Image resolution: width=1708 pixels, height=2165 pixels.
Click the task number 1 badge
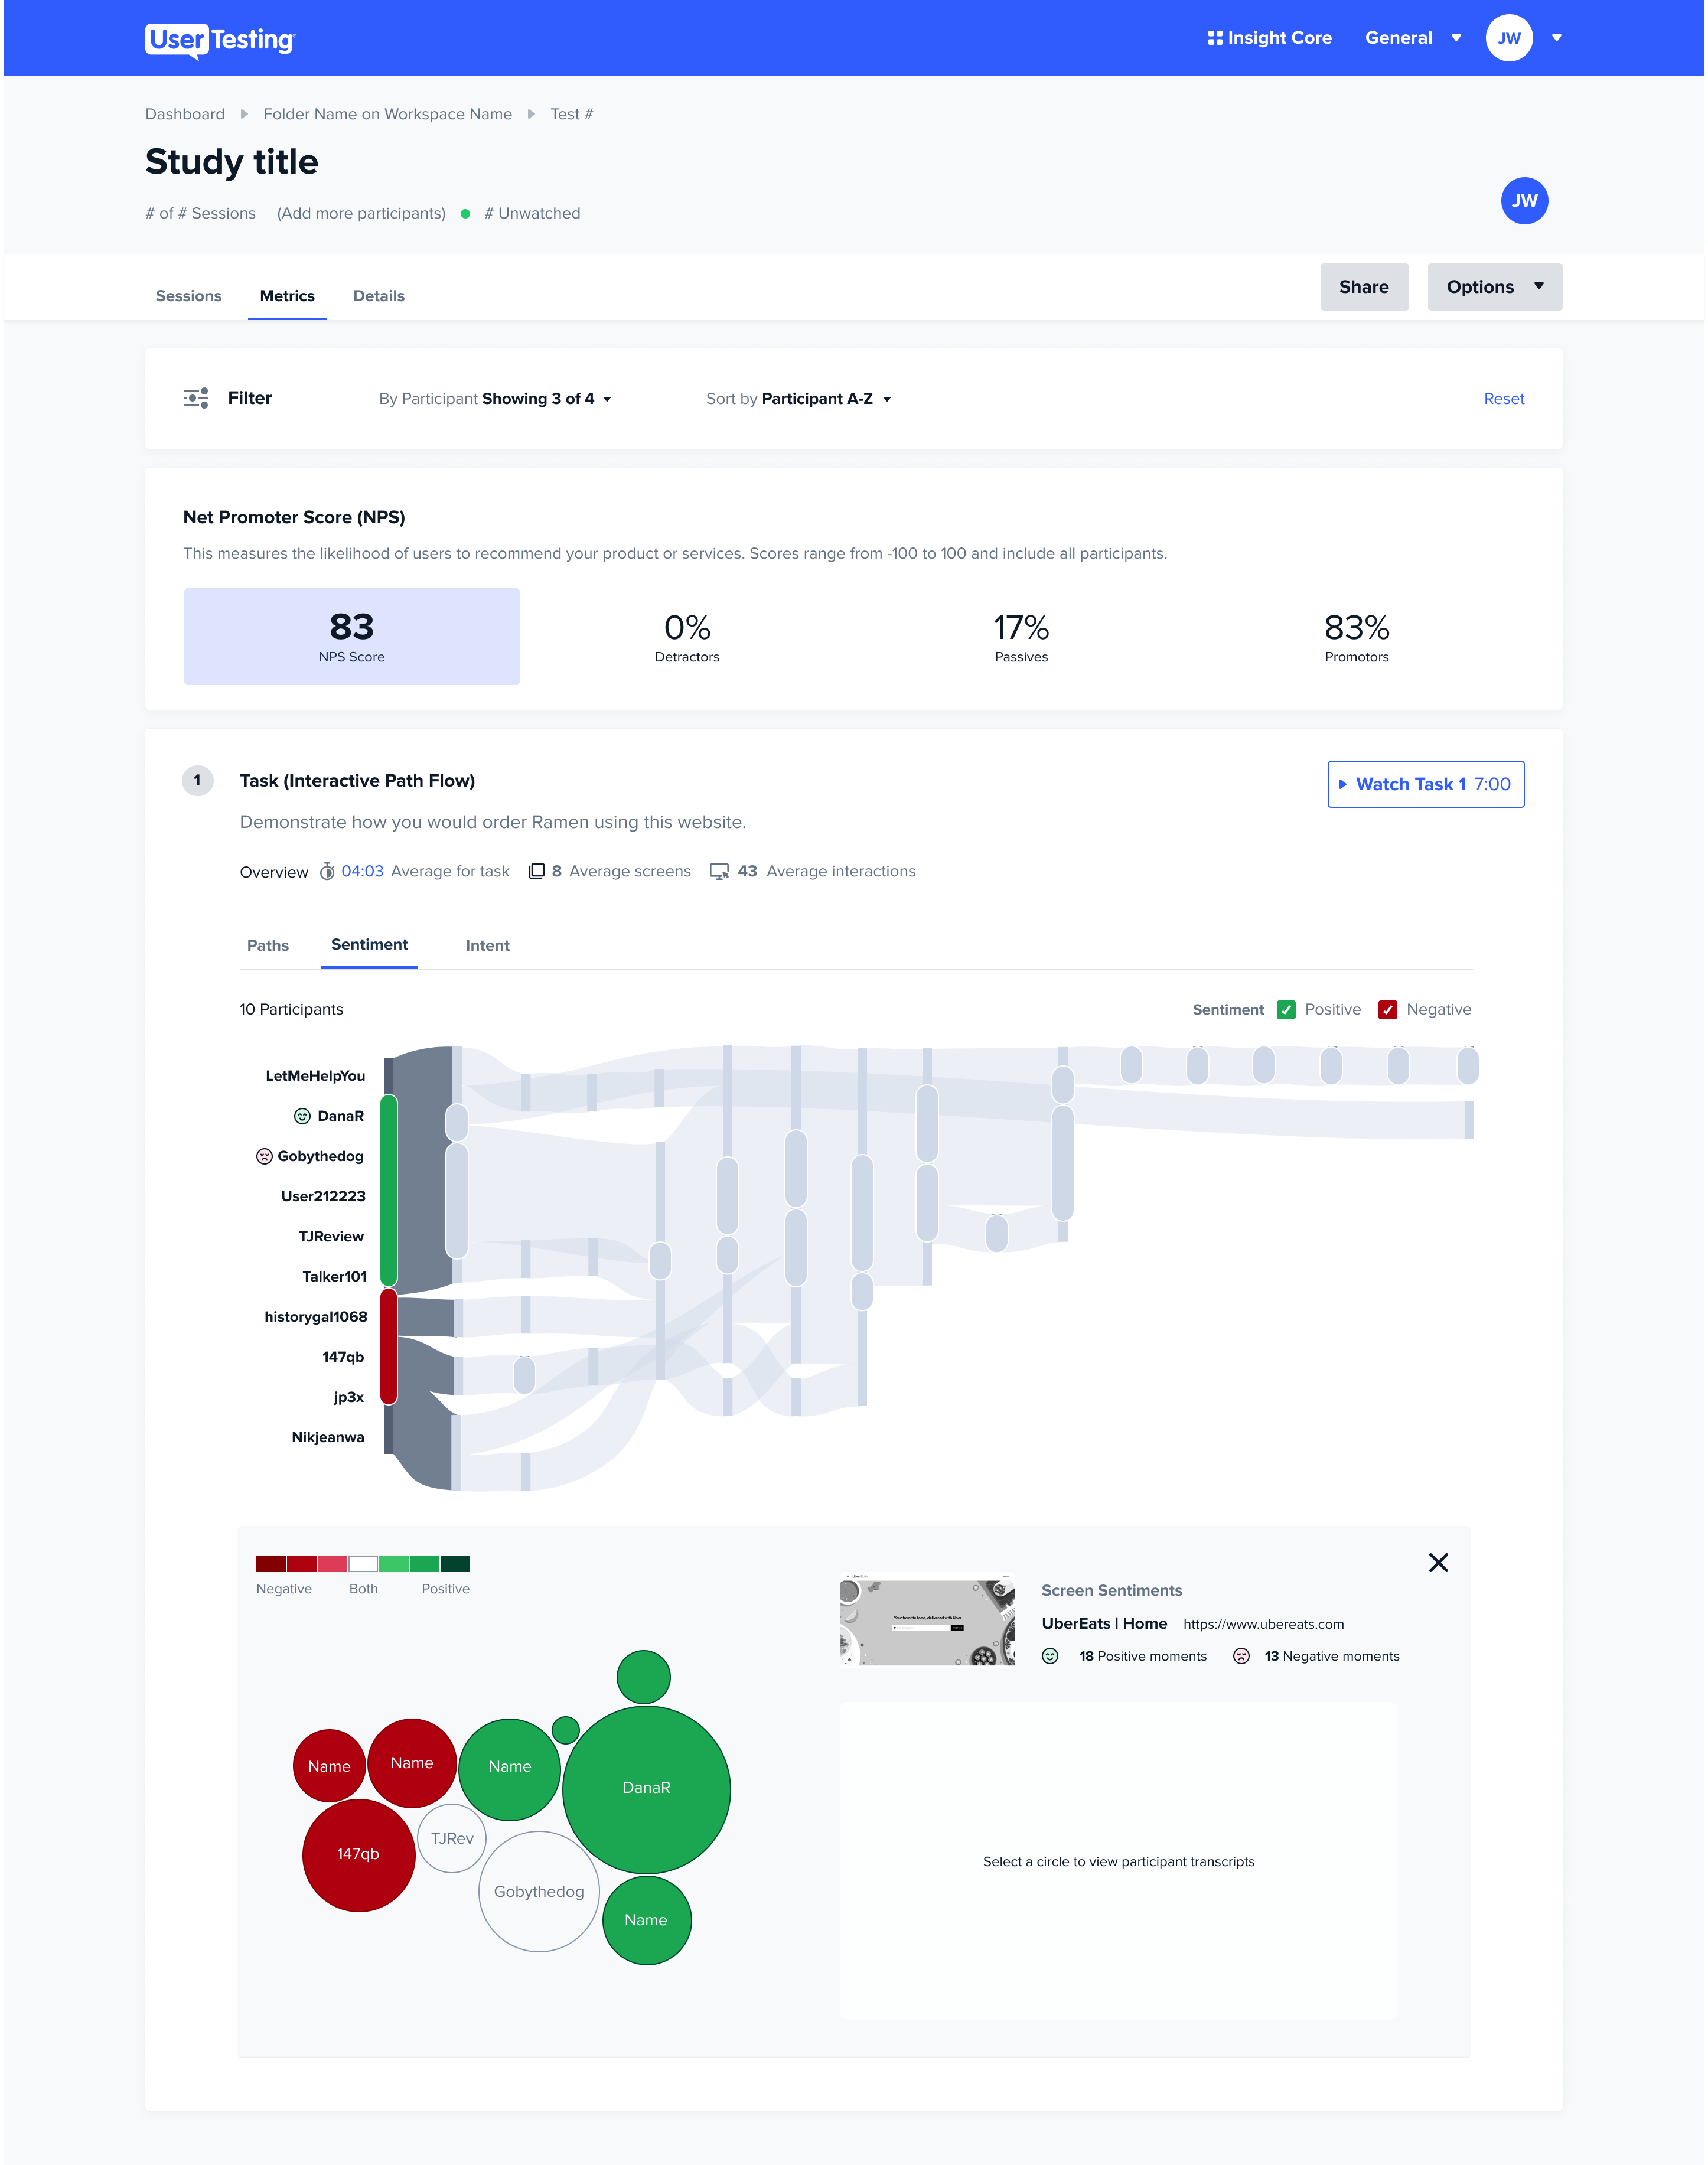pyautogui.click(x=197, y=780)
